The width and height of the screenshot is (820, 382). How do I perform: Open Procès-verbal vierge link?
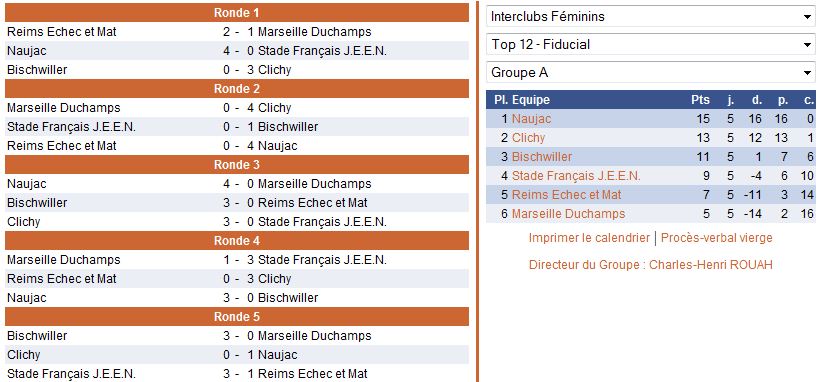[716, 238]
